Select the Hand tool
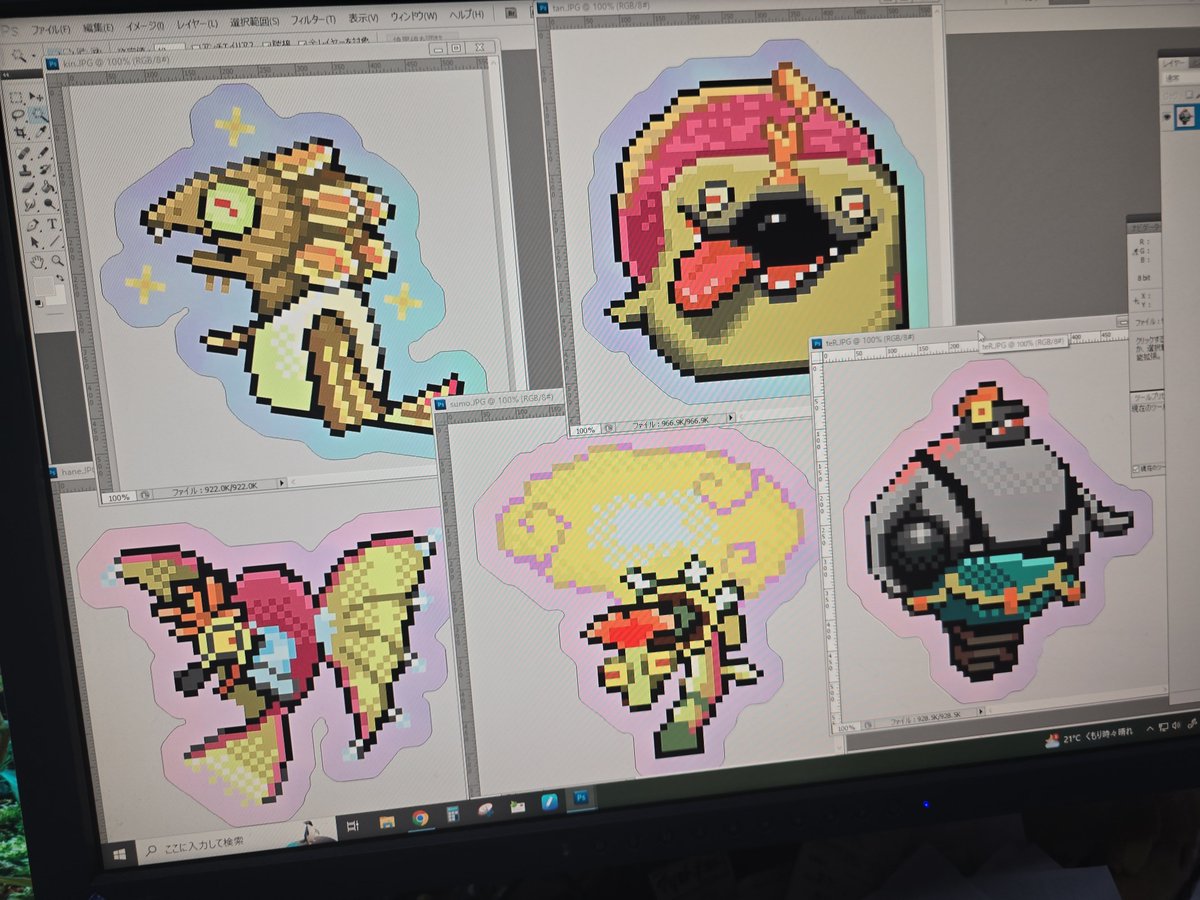The image size is (1200, 900). pos(37,262)
